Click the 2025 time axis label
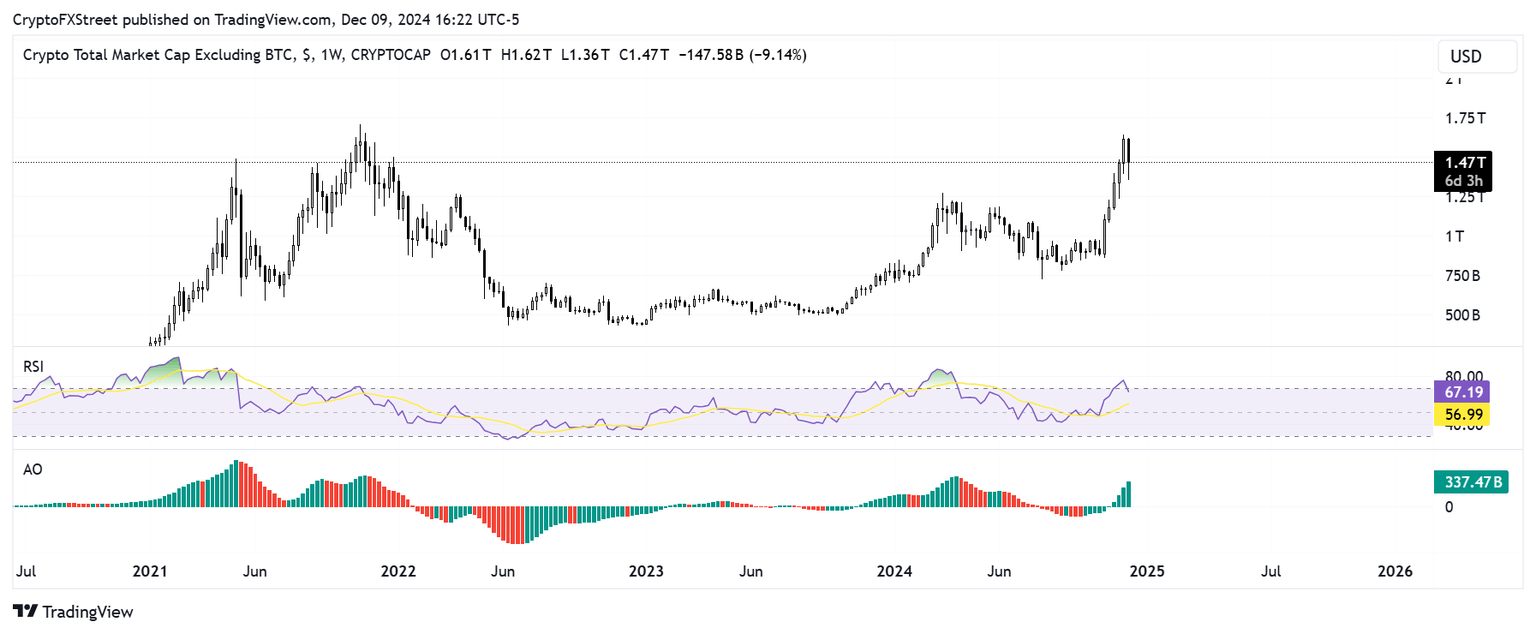This screenshot has width=1536, height=634. pos(1146,571)
